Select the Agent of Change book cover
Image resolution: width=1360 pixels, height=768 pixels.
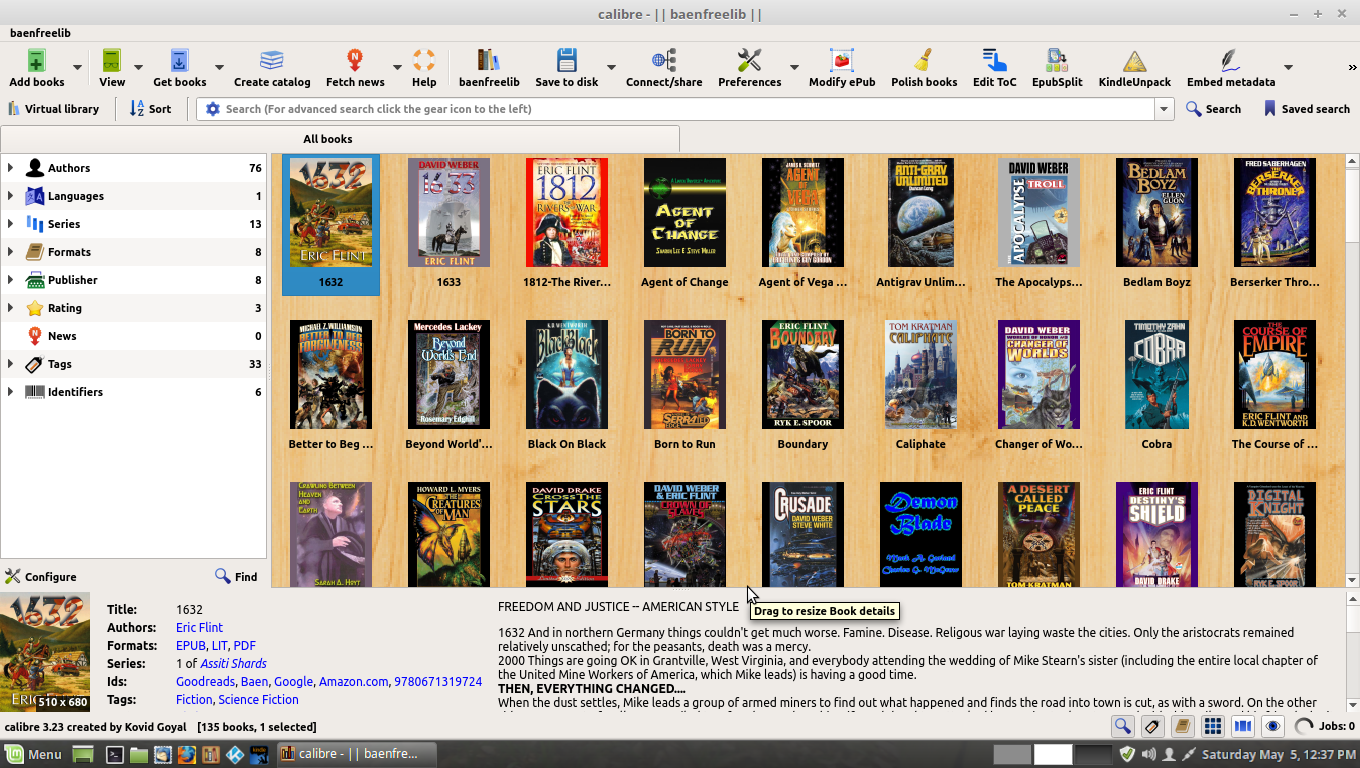[685, 213]
